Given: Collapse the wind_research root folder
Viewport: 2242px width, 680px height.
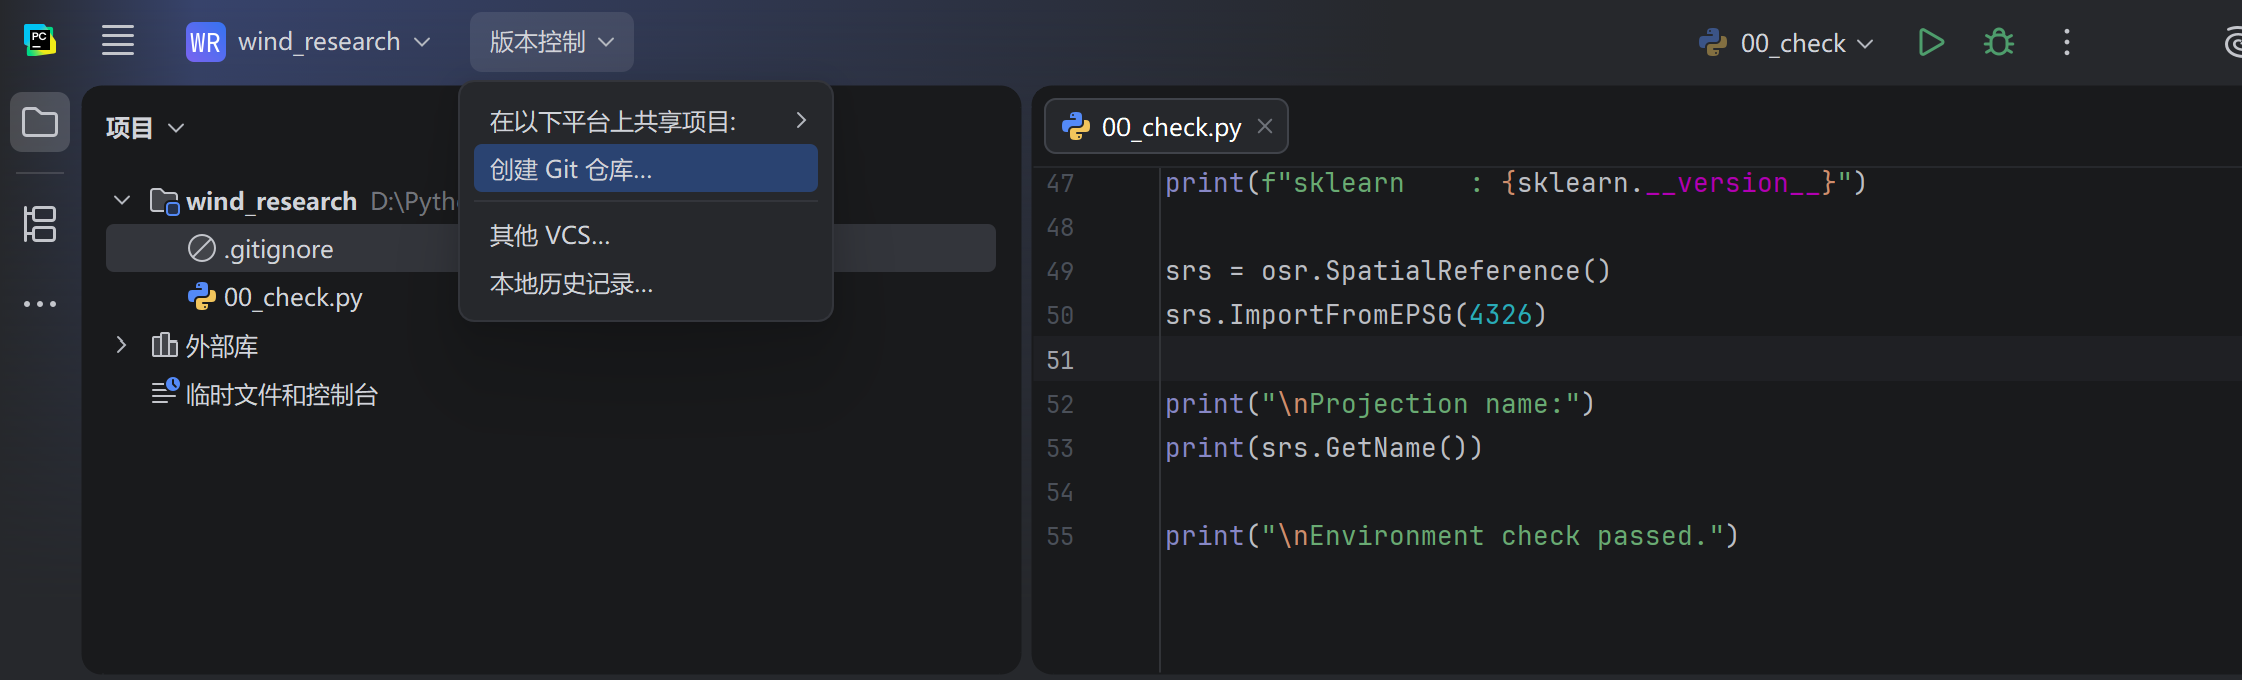Looking at the screenshot, I should click(122, 201).
